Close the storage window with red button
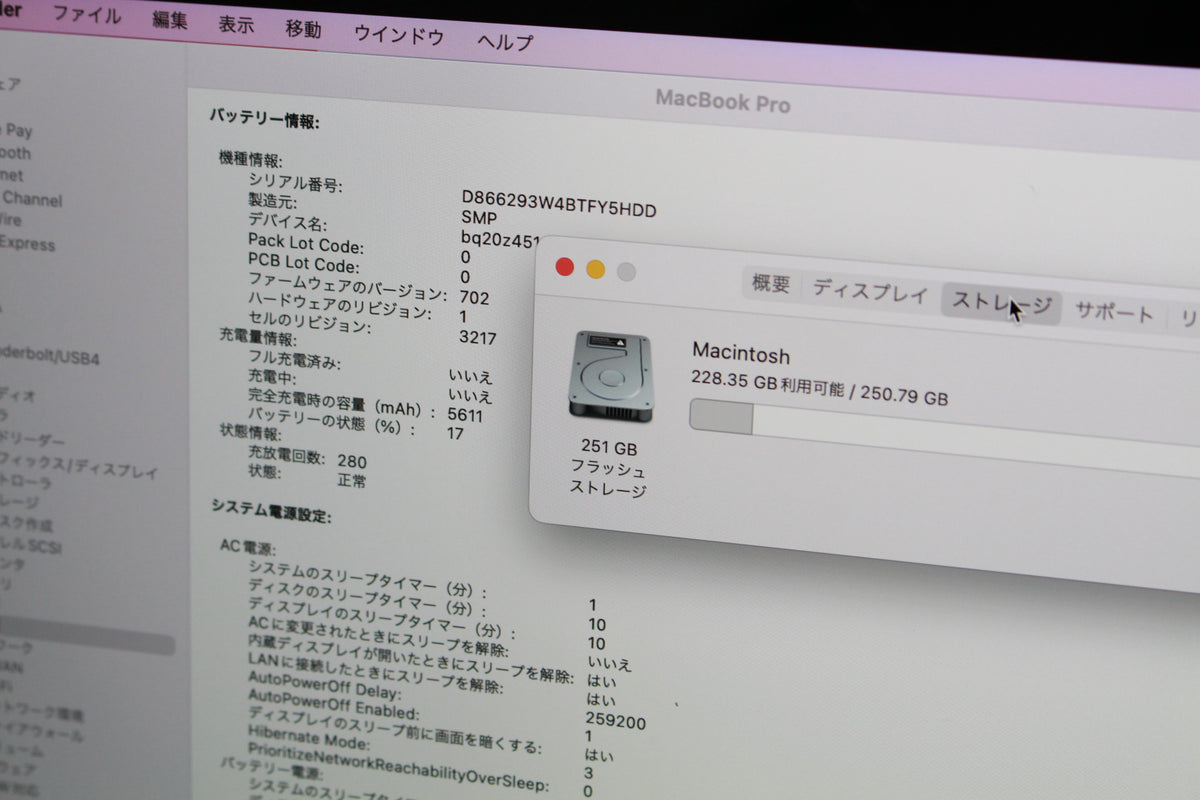The image size is (1200, 800). pos(565,266)
